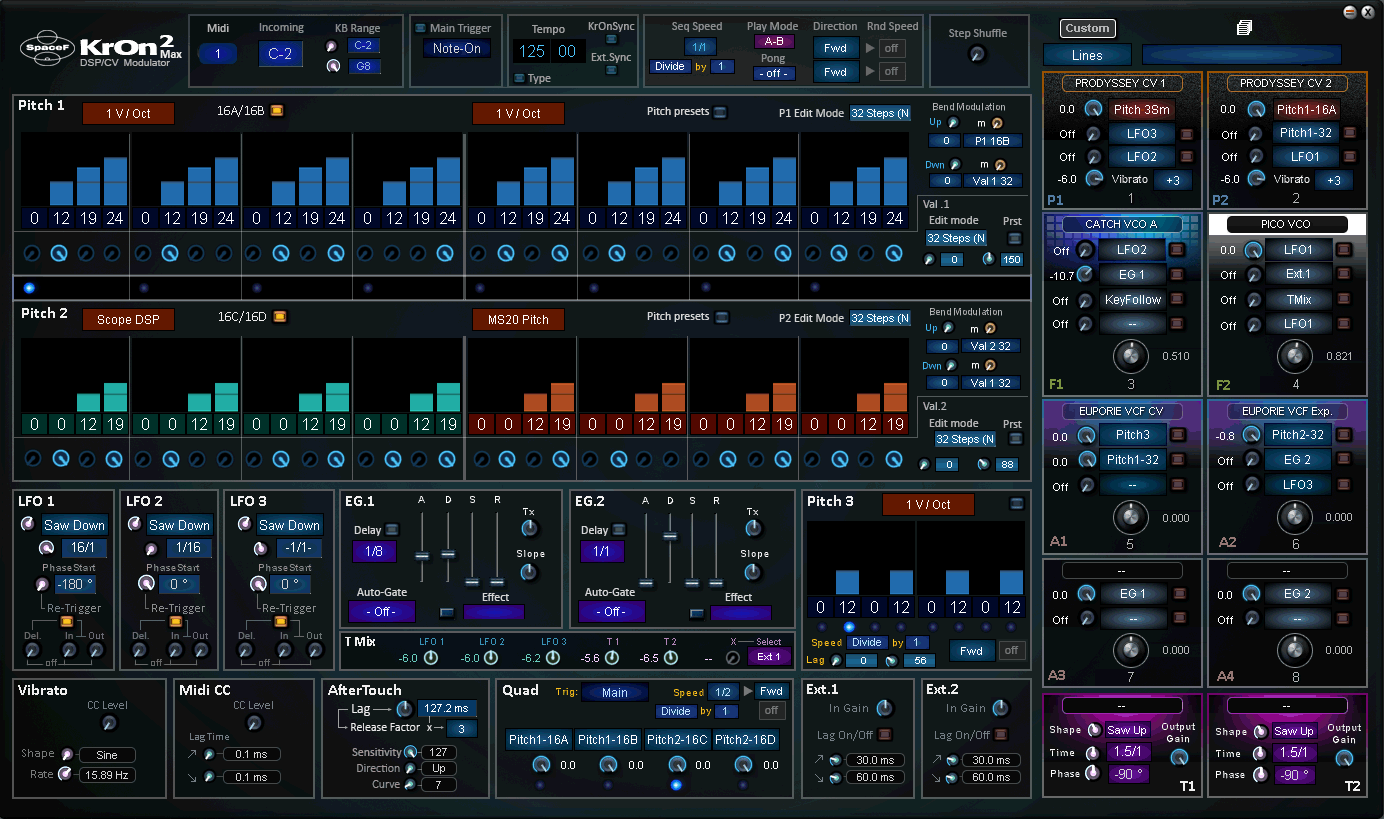
Task: Toggle the Main Trigger switch
Action: point(420,28)
